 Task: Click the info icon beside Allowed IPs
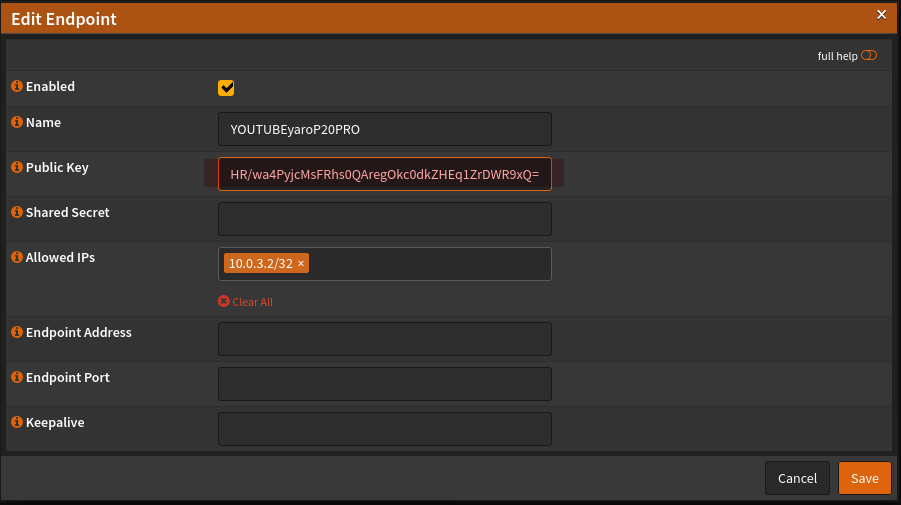[17, 257]
